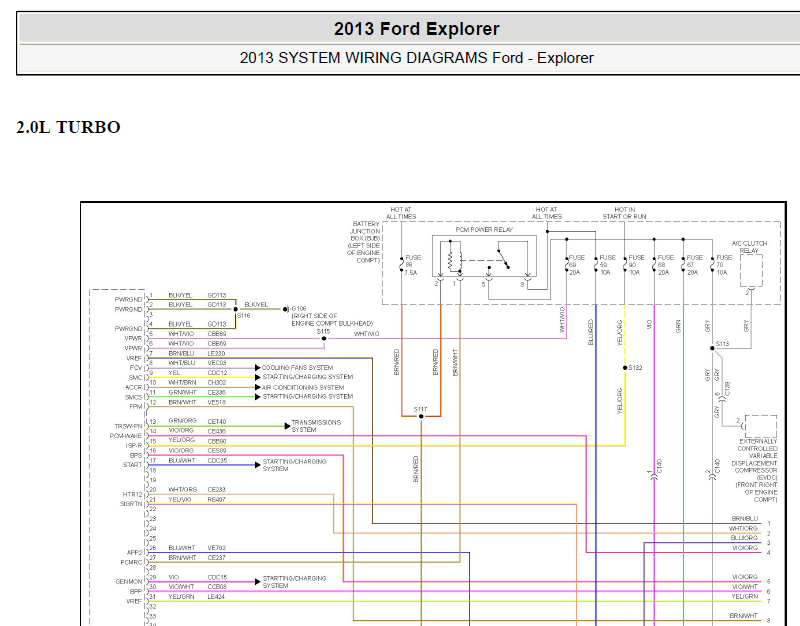Click the "GENMON" pin label
800x626 pixels.
click(x=129, y=582)
